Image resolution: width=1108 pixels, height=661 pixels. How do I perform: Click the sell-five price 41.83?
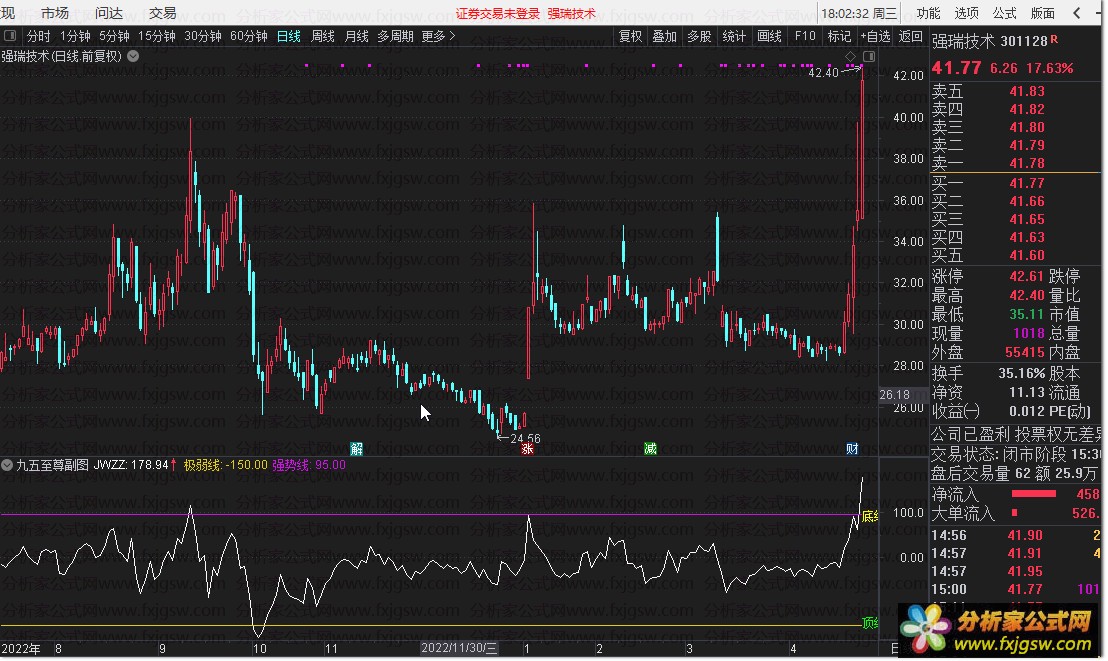pos(1027,91)
